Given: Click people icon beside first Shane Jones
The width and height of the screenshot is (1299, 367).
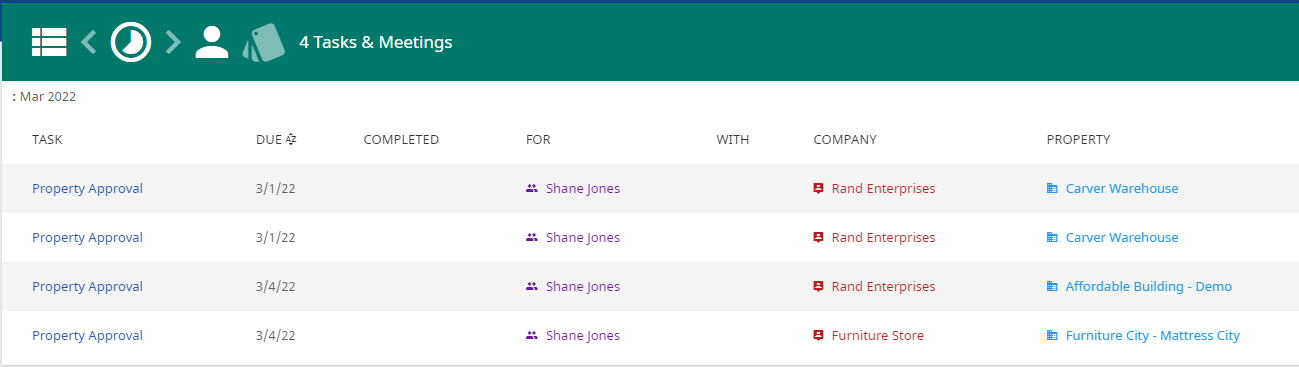Looking at the screenshot, I should [x=532, y=188].
